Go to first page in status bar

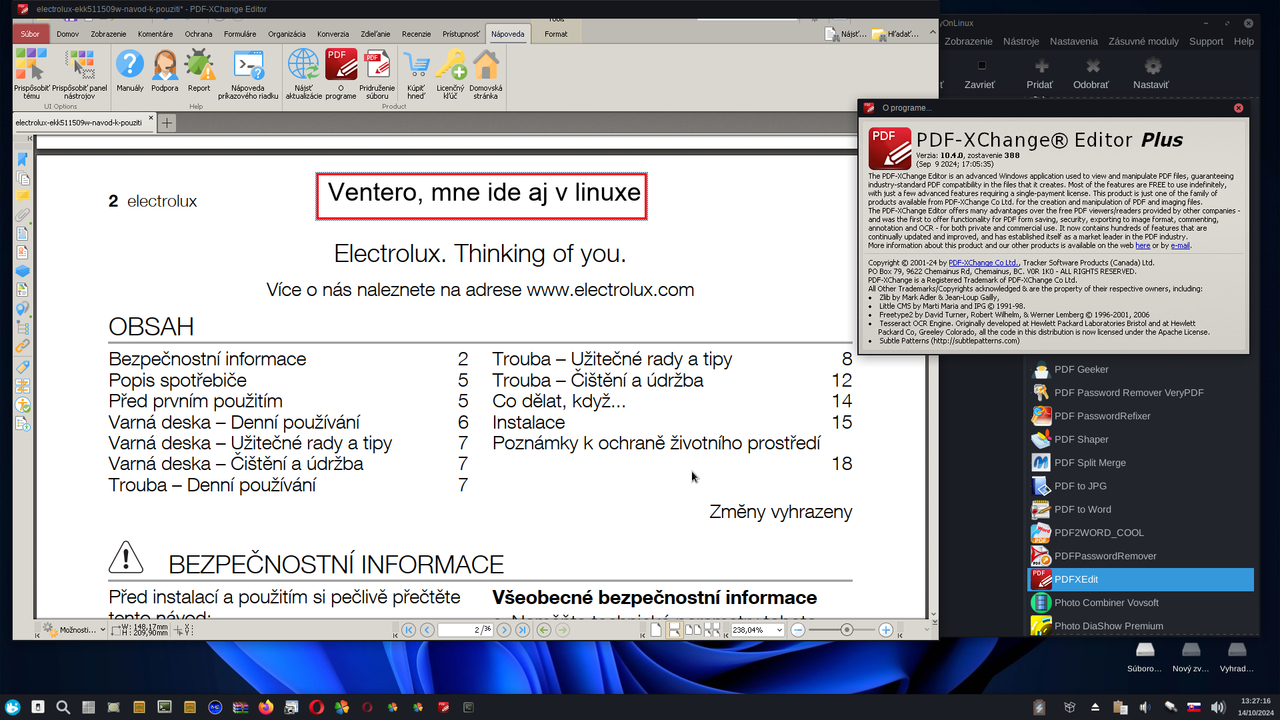coord(408,630)
